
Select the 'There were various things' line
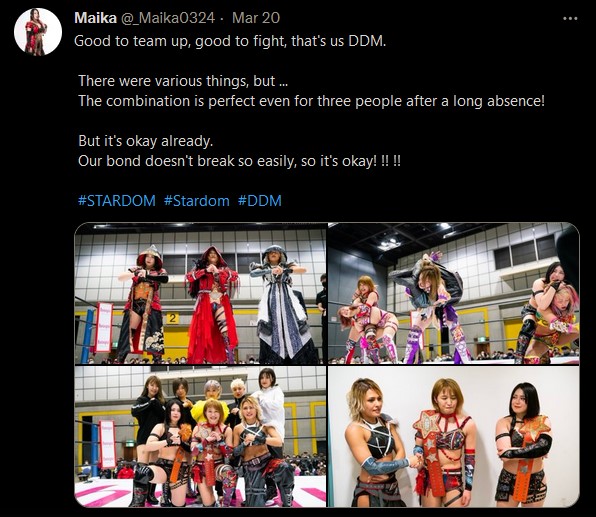[x=183, y=81]
